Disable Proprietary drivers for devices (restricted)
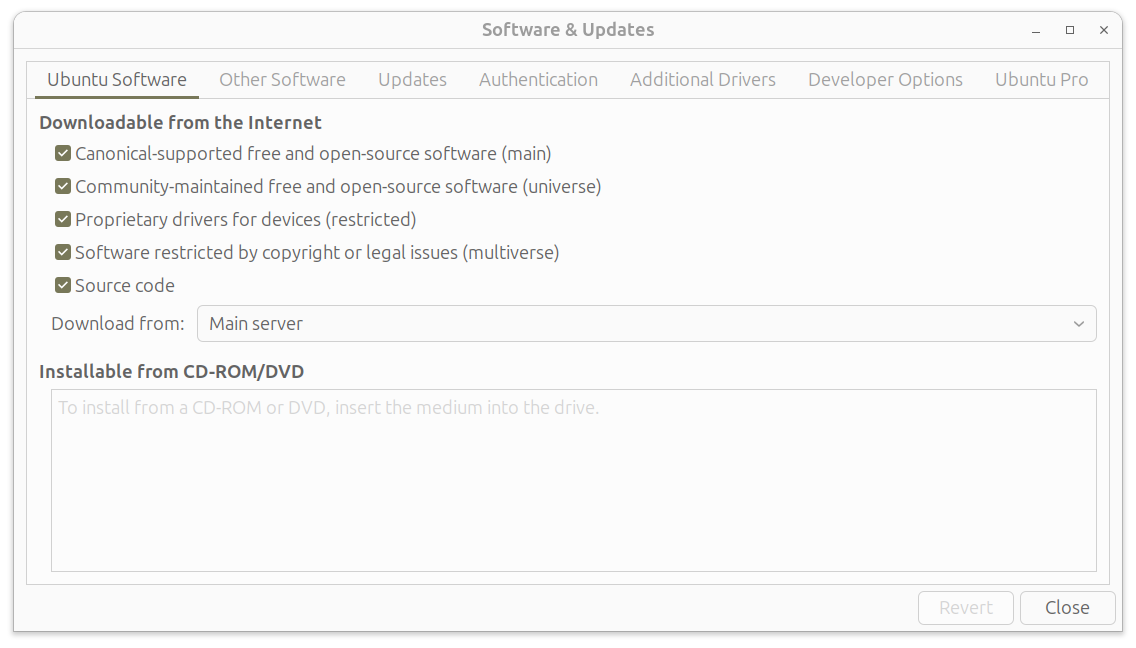 (63, 220)
